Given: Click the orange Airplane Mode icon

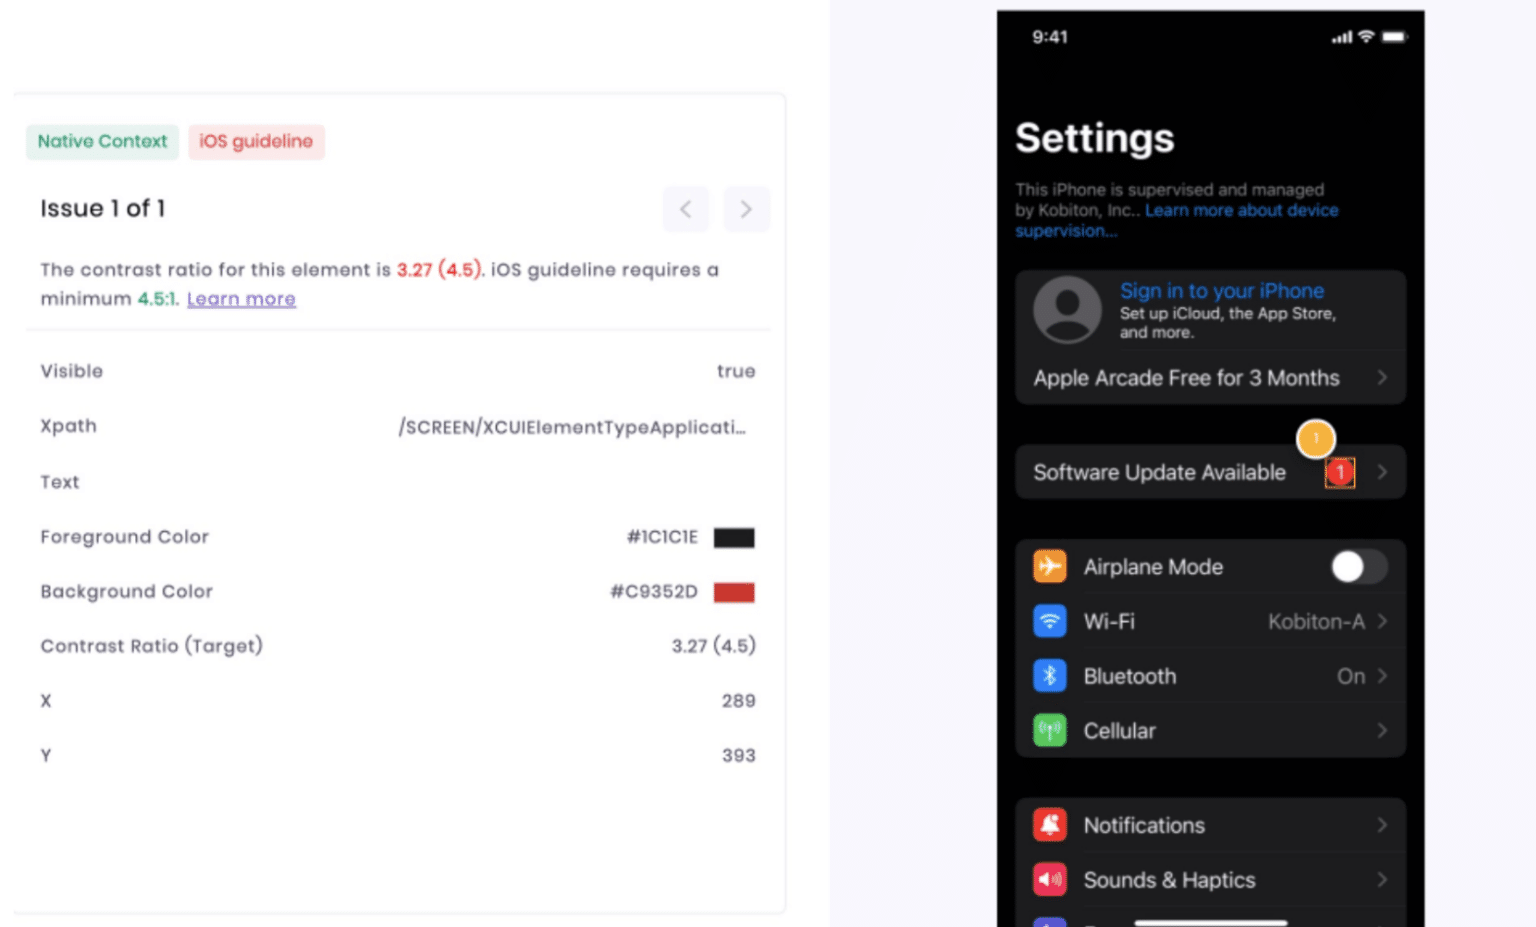Looking at the screenshot, I should coord(1049,567).
